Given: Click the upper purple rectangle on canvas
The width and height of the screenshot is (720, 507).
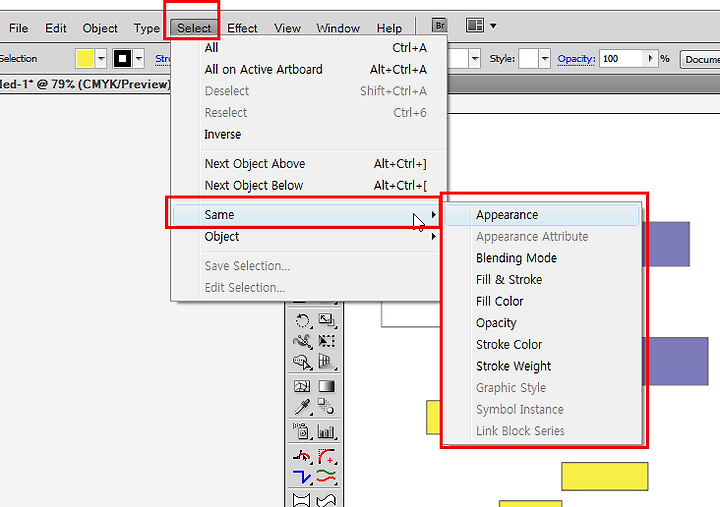Looking at the screenshot, I should [666, 244].
